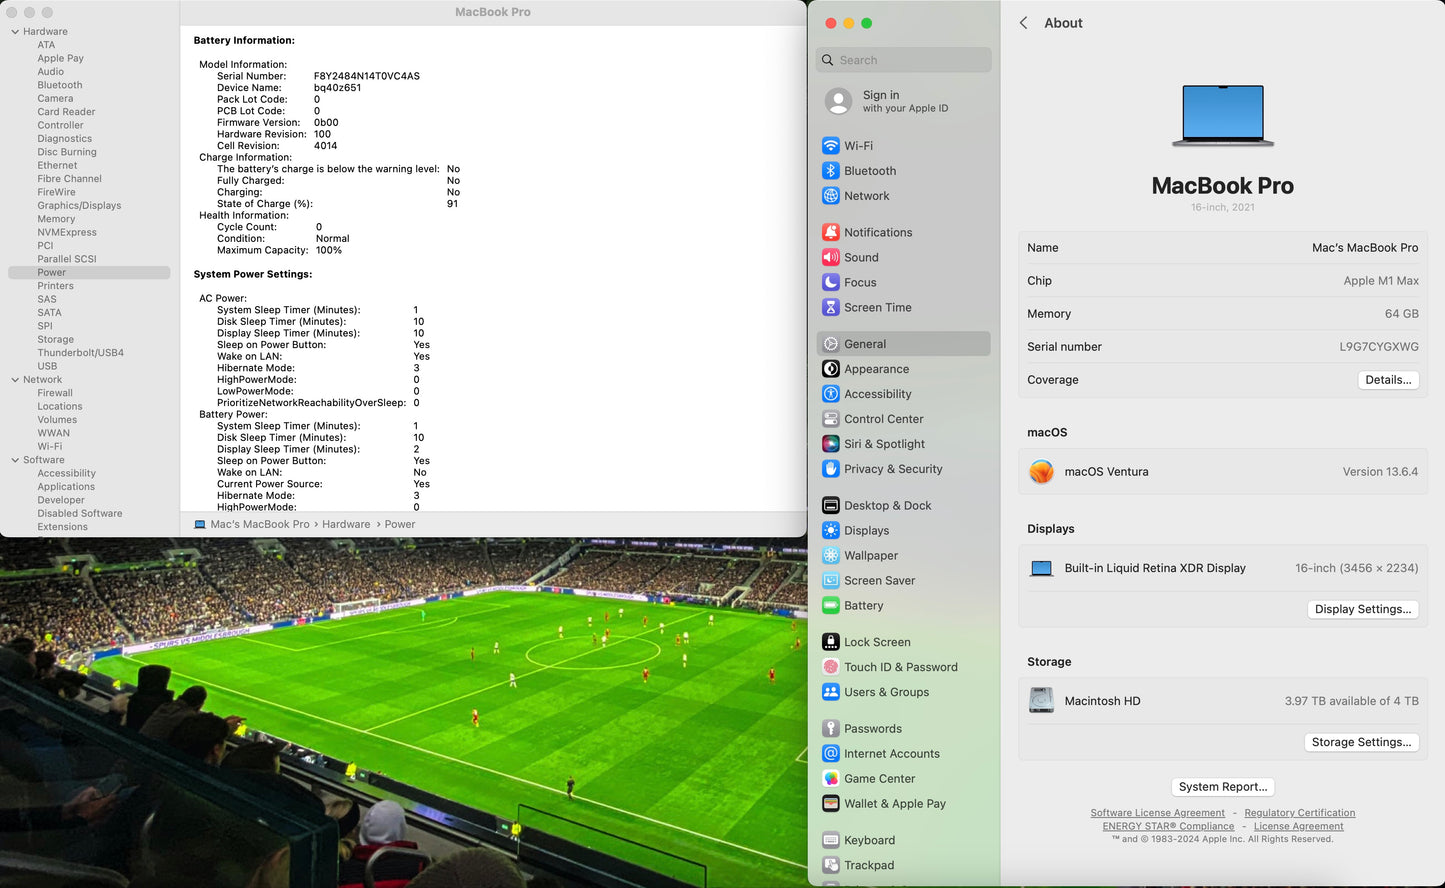Click Hardware in the path bar
Screen dimensions: 1445x888
(346, 524)
